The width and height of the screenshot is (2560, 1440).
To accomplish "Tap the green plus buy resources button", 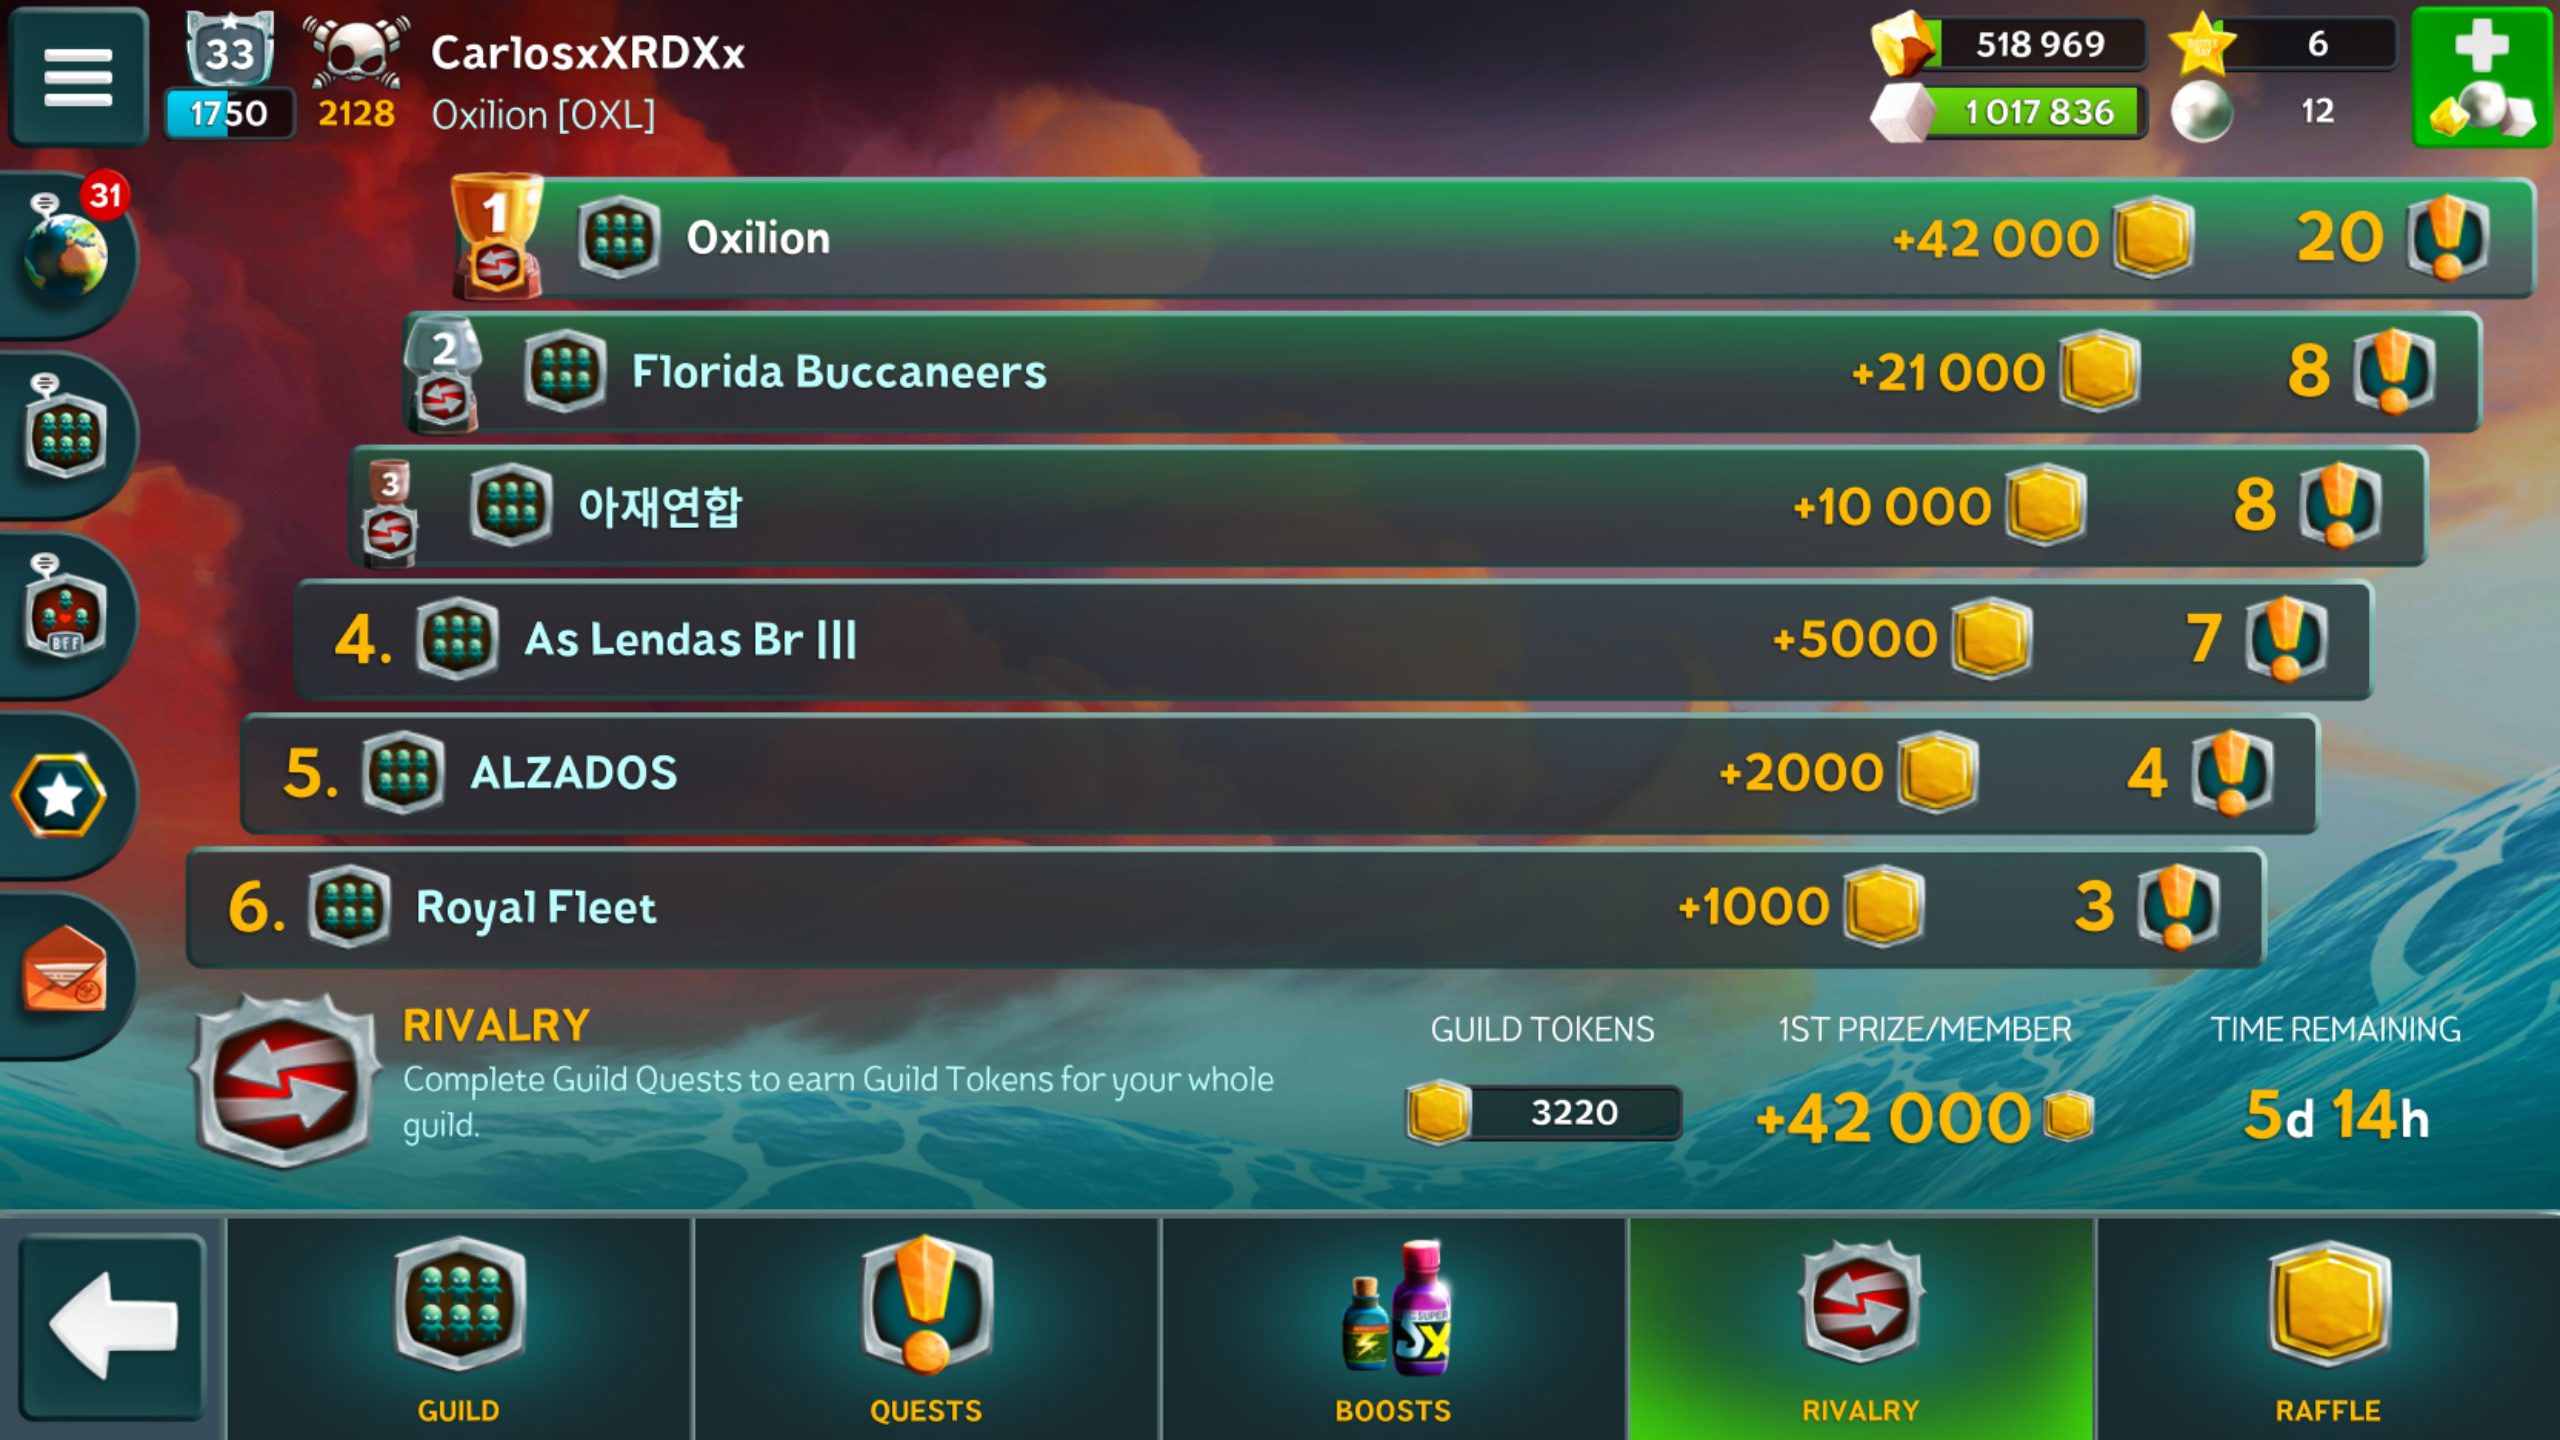I will pyautogui.click(x=2482, y=76).
